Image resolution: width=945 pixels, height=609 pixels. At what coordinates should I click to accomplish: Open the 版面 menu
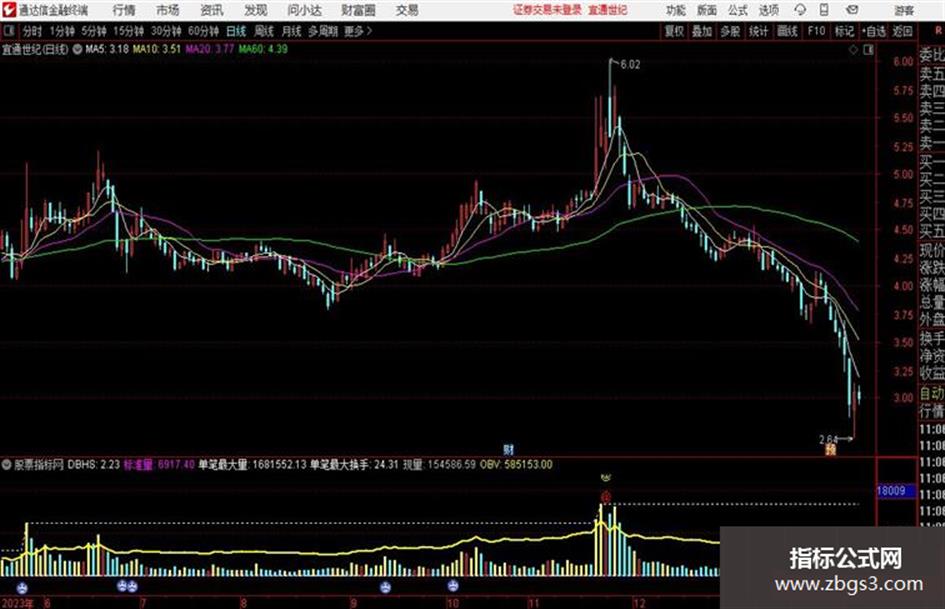(706, 10)
